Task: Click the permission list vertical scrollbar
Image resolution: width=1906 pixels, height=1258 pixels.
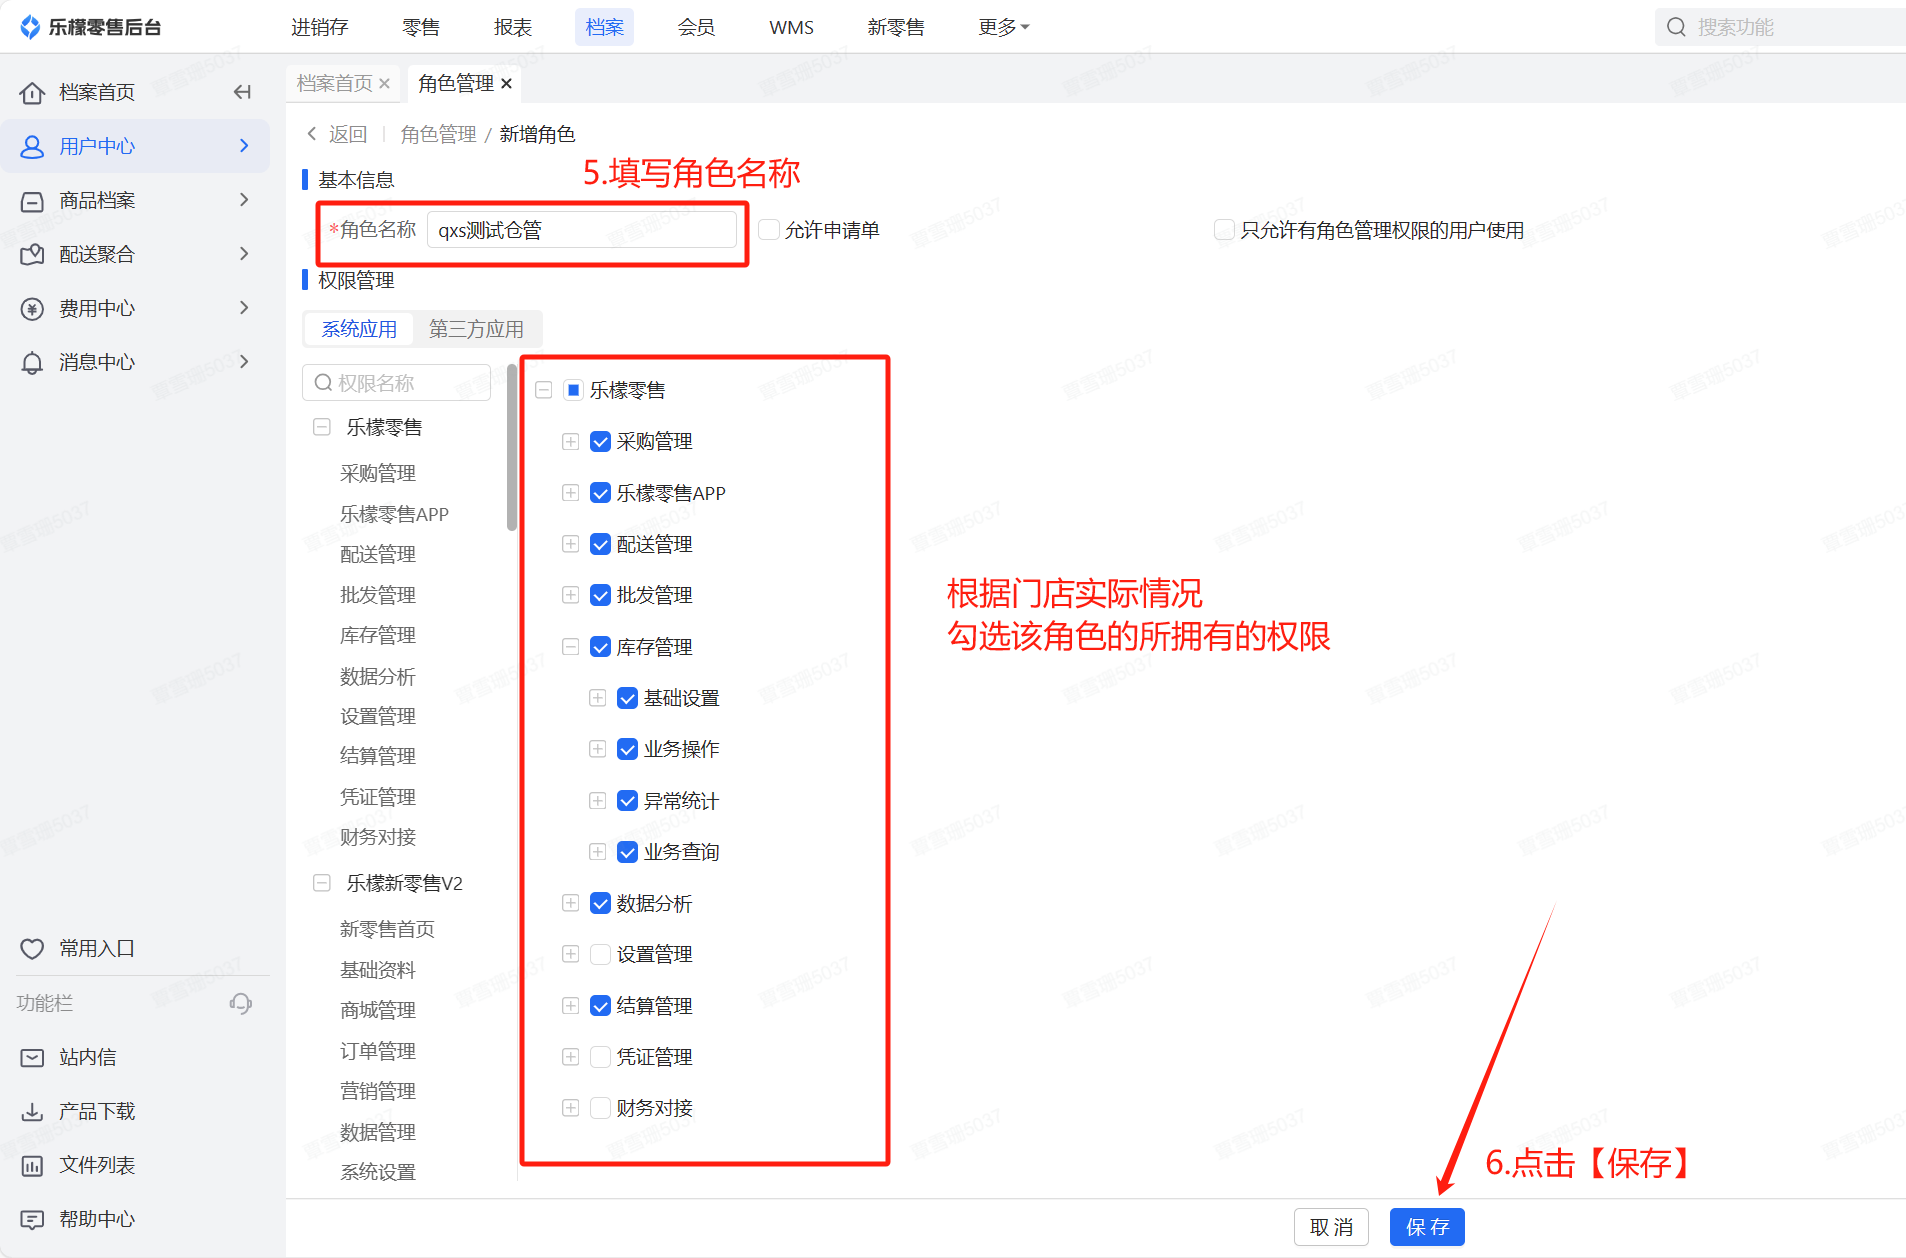Action: pyautogui.click(x=512, y=448)
